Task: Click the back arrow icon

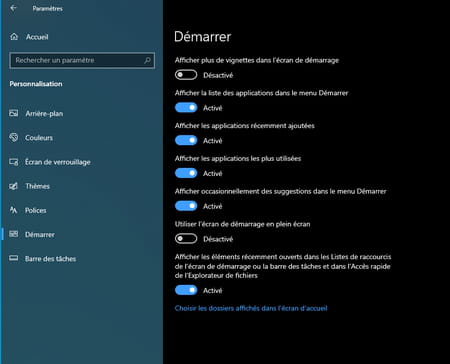Action: (x=13, y=8)
